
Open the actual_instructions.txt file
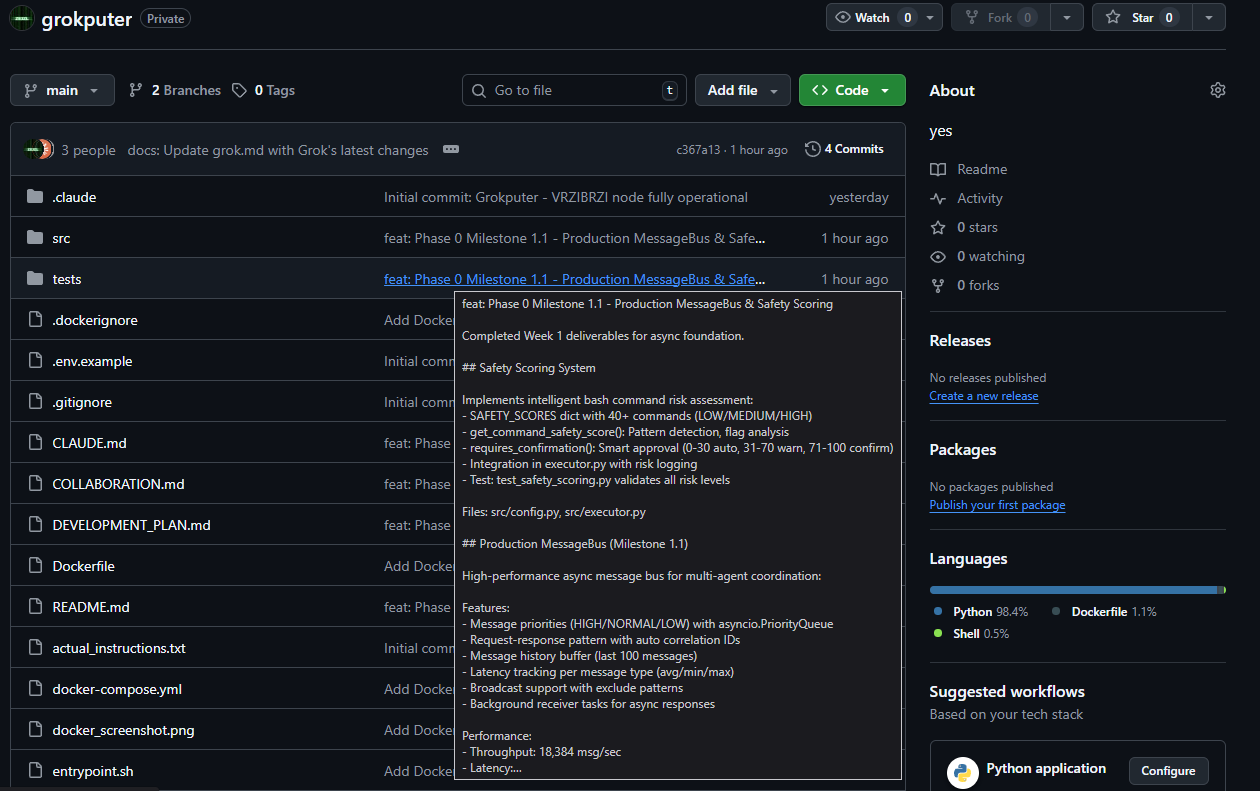[119, 648]
